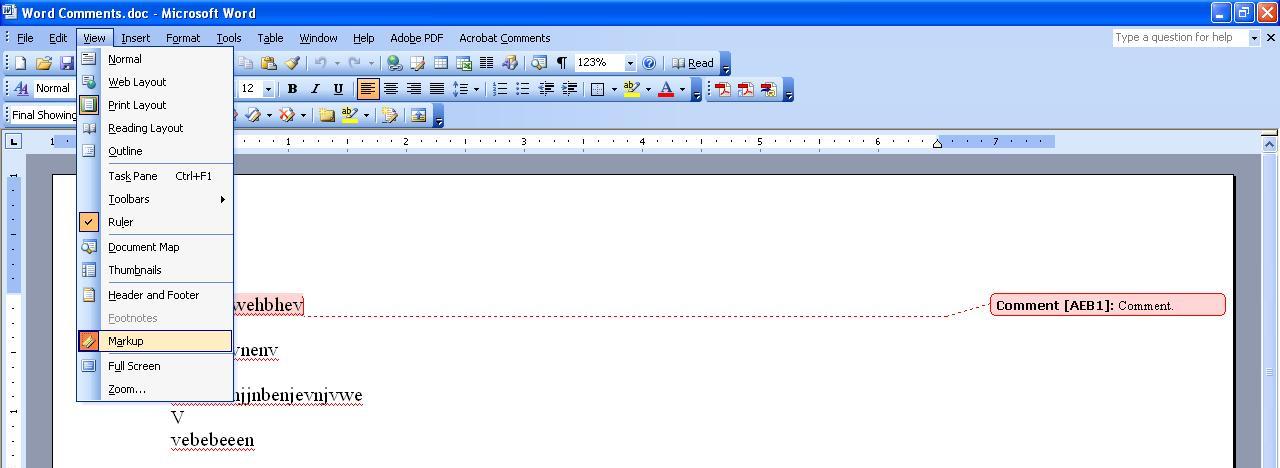
Task: Click the Bullets list icon
Action: pos(522,89)
